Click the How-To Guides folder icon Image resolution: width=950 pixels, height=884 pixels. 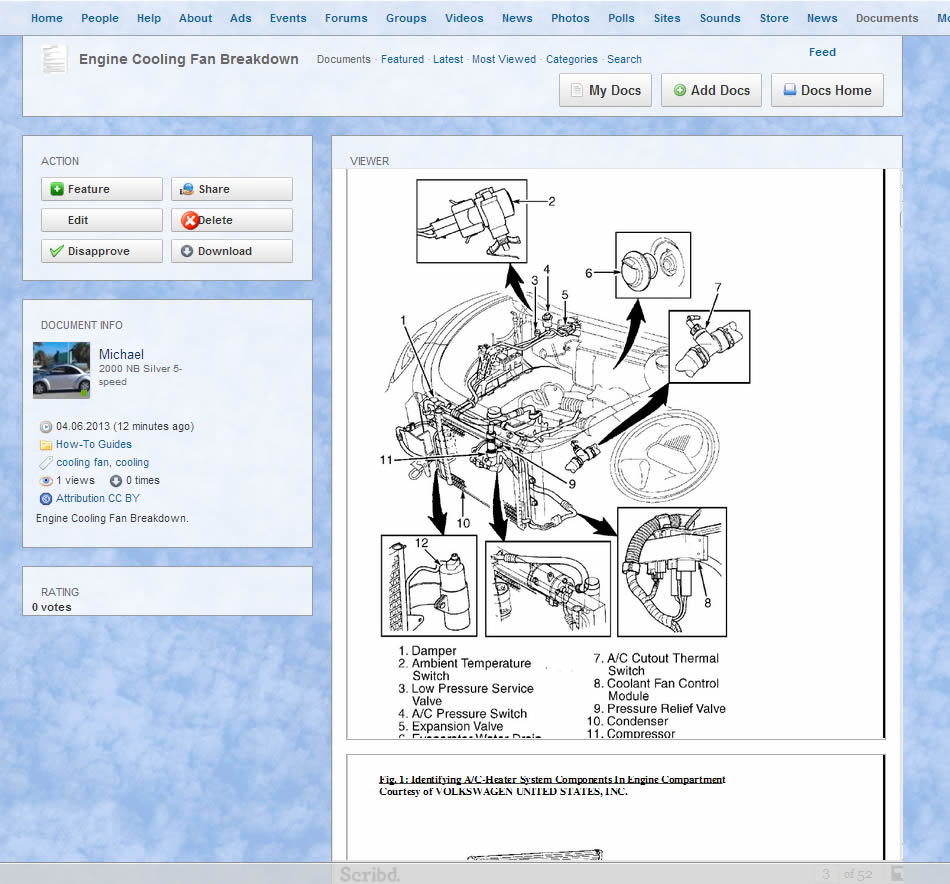(x=46, y=444)
